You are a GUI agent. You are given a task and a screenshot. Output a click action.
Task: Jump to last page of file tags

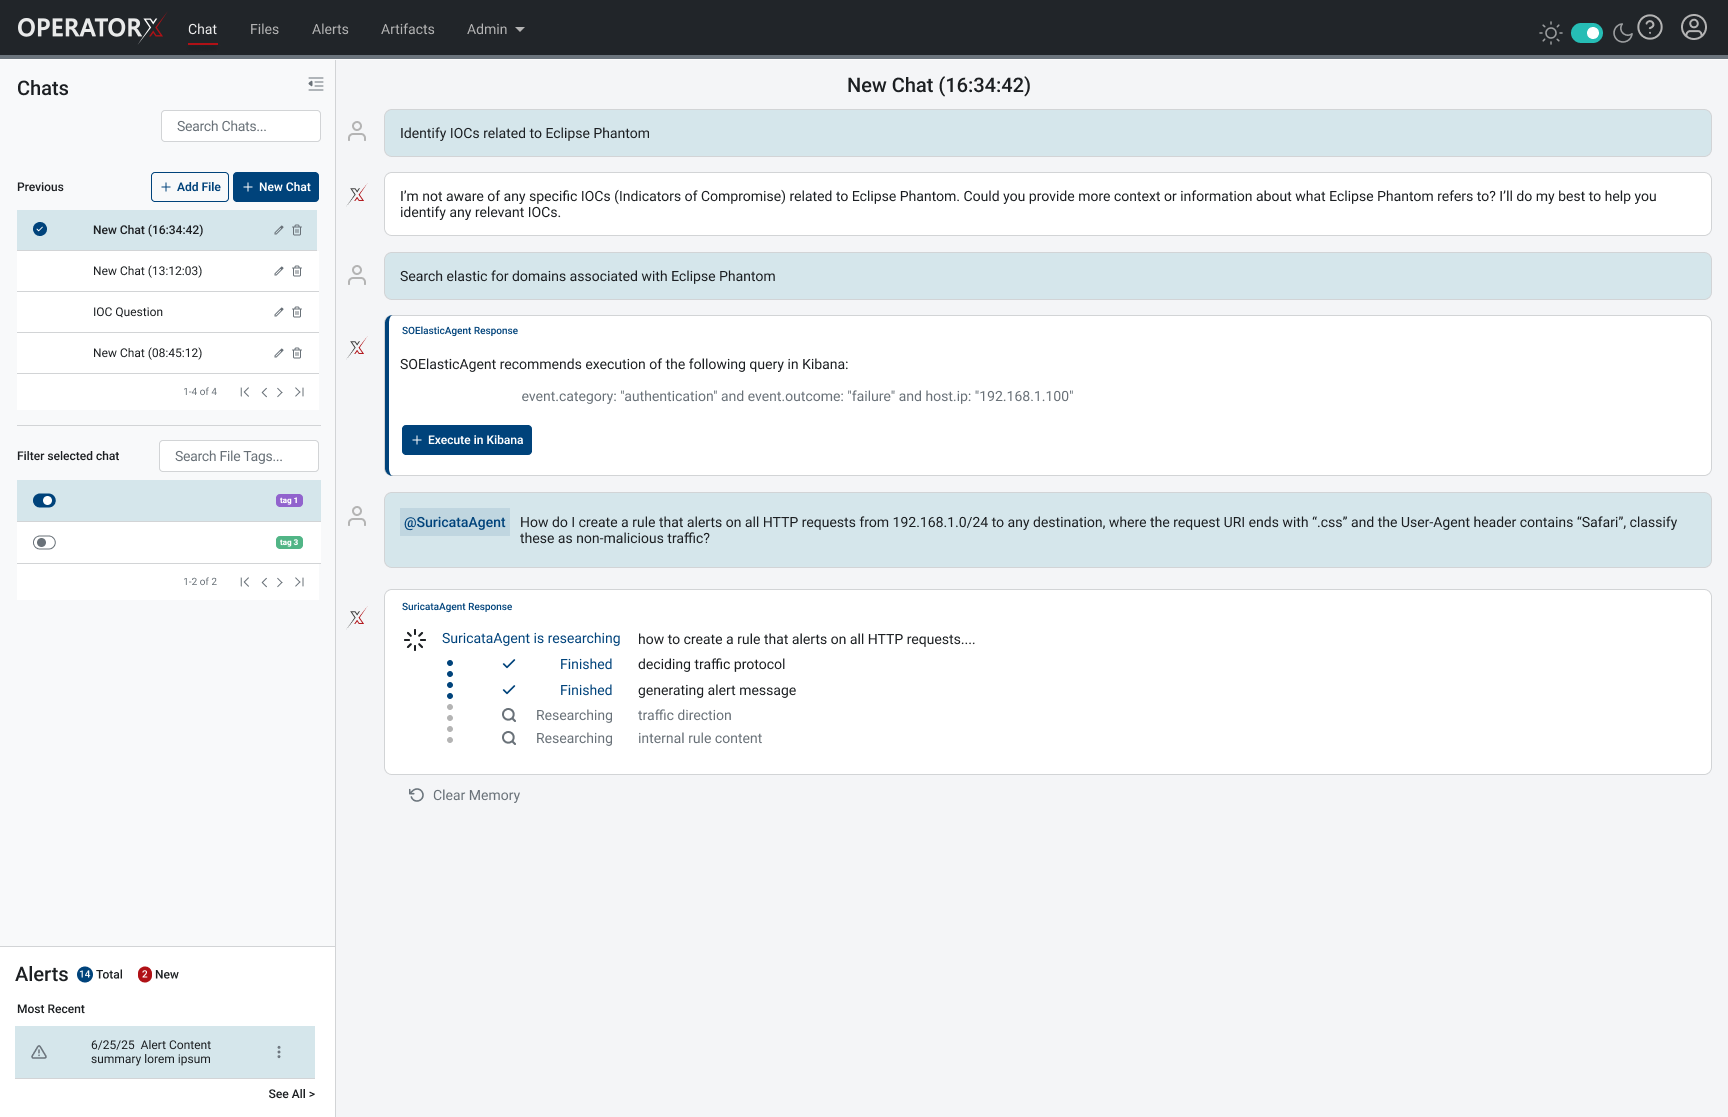[299, 582]
